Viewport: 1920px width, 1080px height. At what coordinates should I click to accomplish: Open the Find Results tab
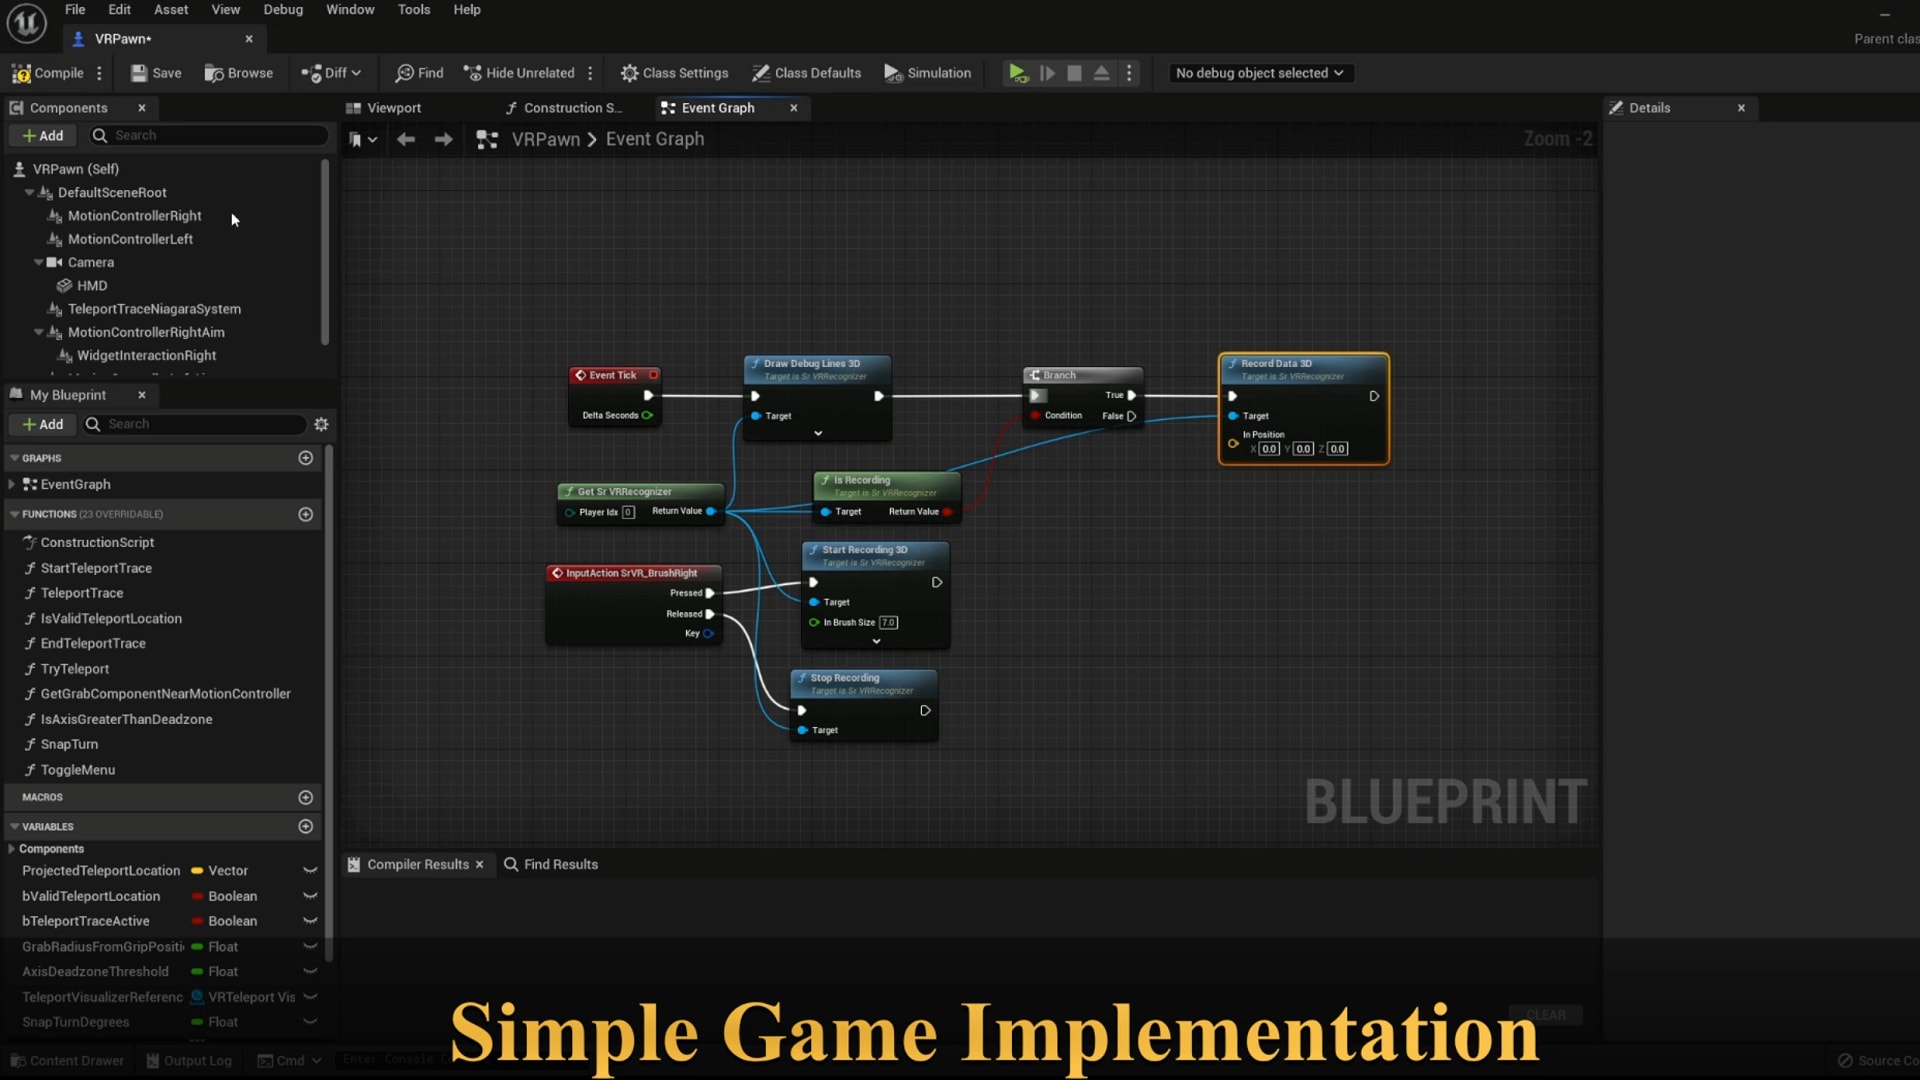[551, 865]
